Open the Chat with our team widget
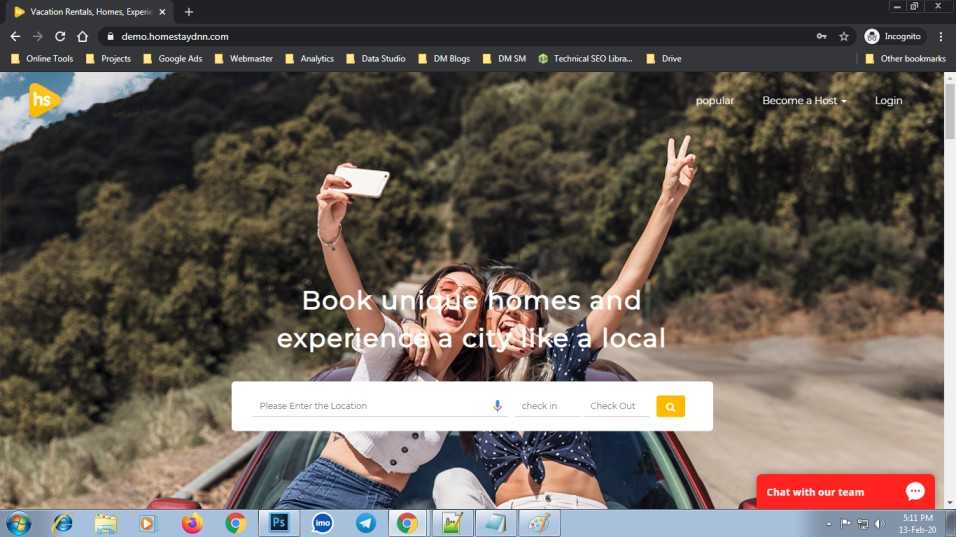Viewport: 956px width, 537px height. (845, 492)
